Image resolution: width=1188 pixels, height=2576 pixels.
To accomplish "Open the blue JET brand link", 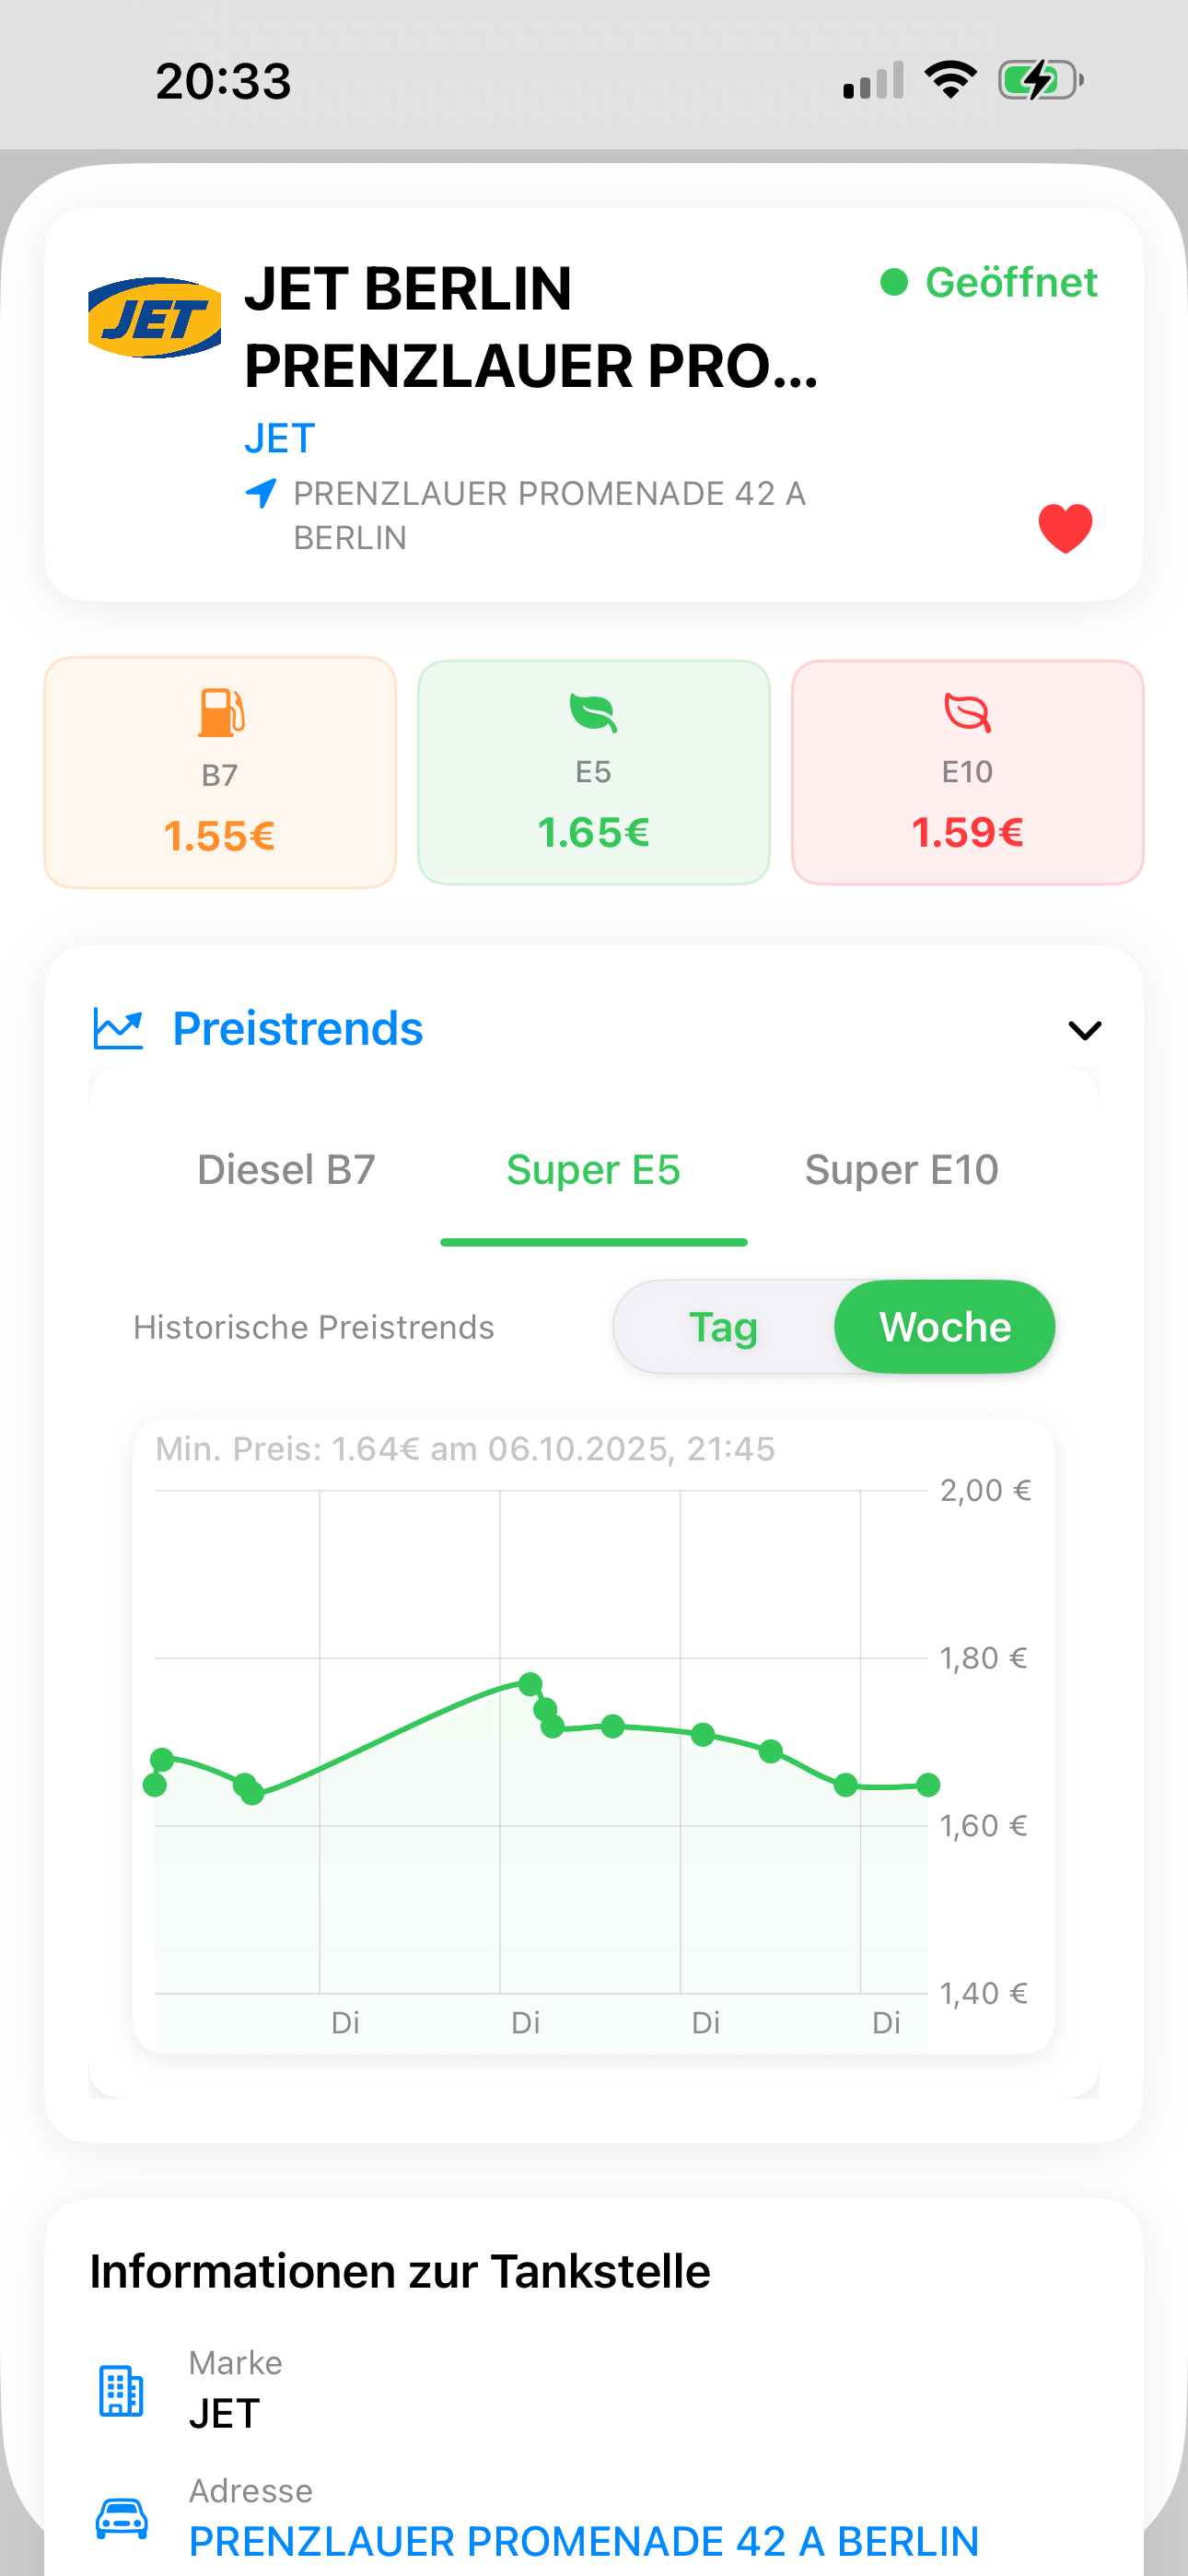I will click(x=280, y=439).
